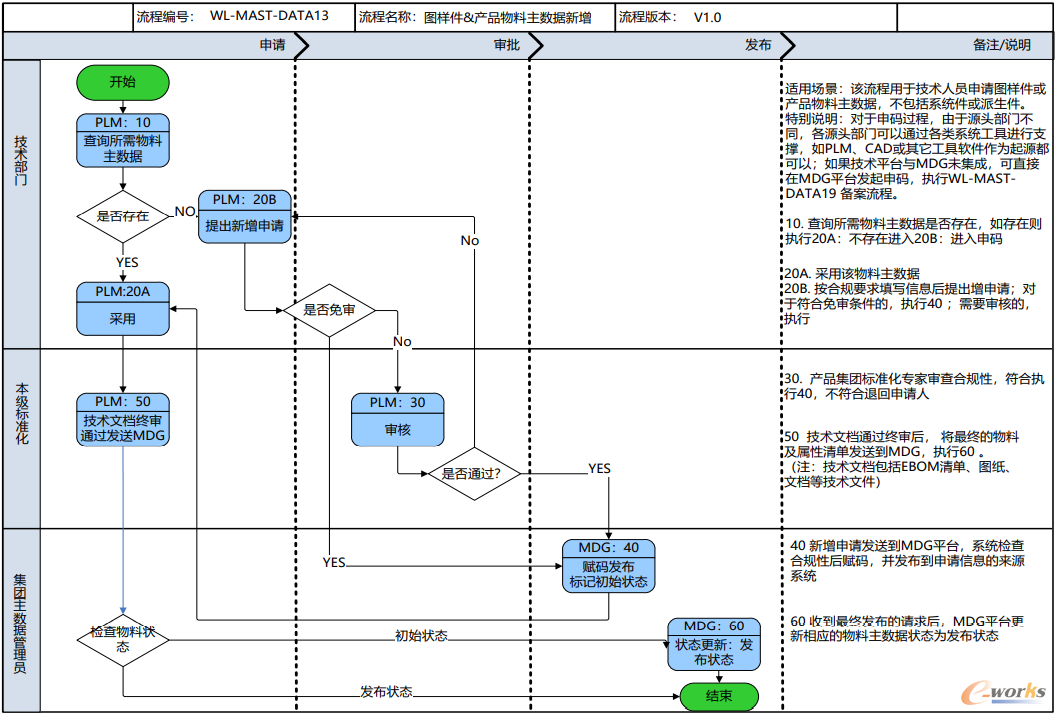Image resolution: width=1056 pixels, height=715 pixels.
Task: Click the YES label below 是否存在
Action: (x=127, y=263)
